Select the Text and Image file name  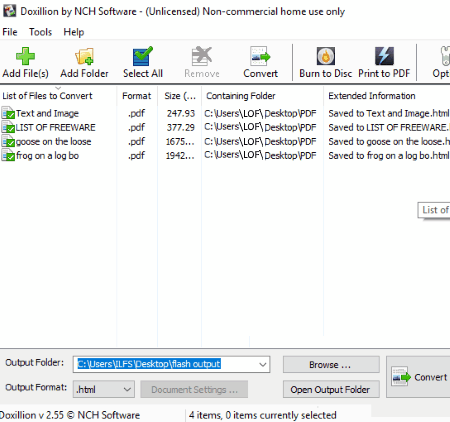[x=47, y=113]
